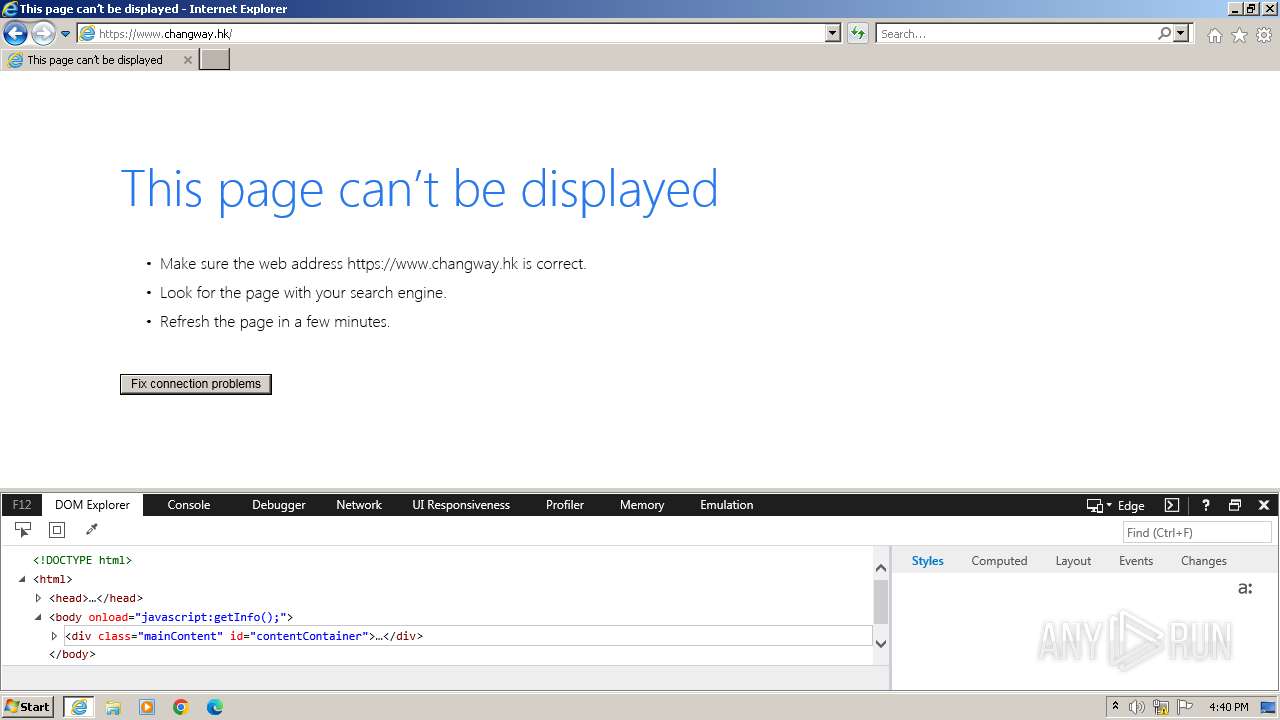Open File Explorer from the taskbar
The width and height of the screenshot is (1280, 720).
(x=113, y=707)
